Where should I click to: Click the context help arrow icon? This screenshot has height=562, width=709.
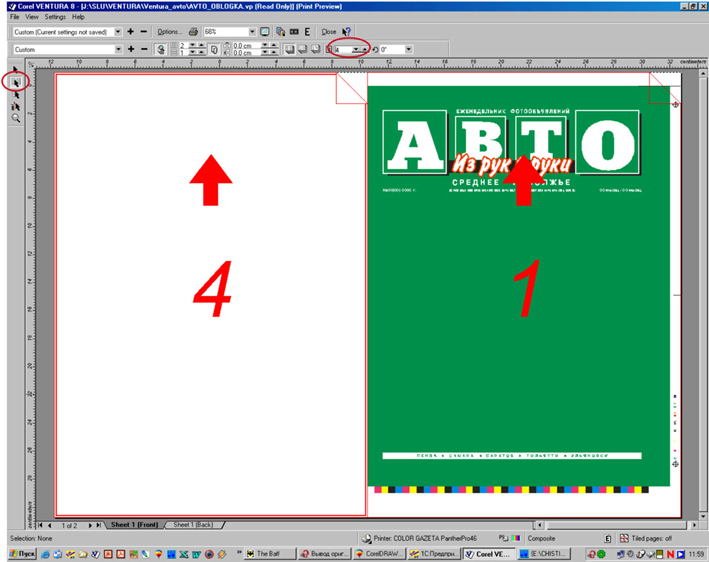pyautogui.click(x=346, y=32)
